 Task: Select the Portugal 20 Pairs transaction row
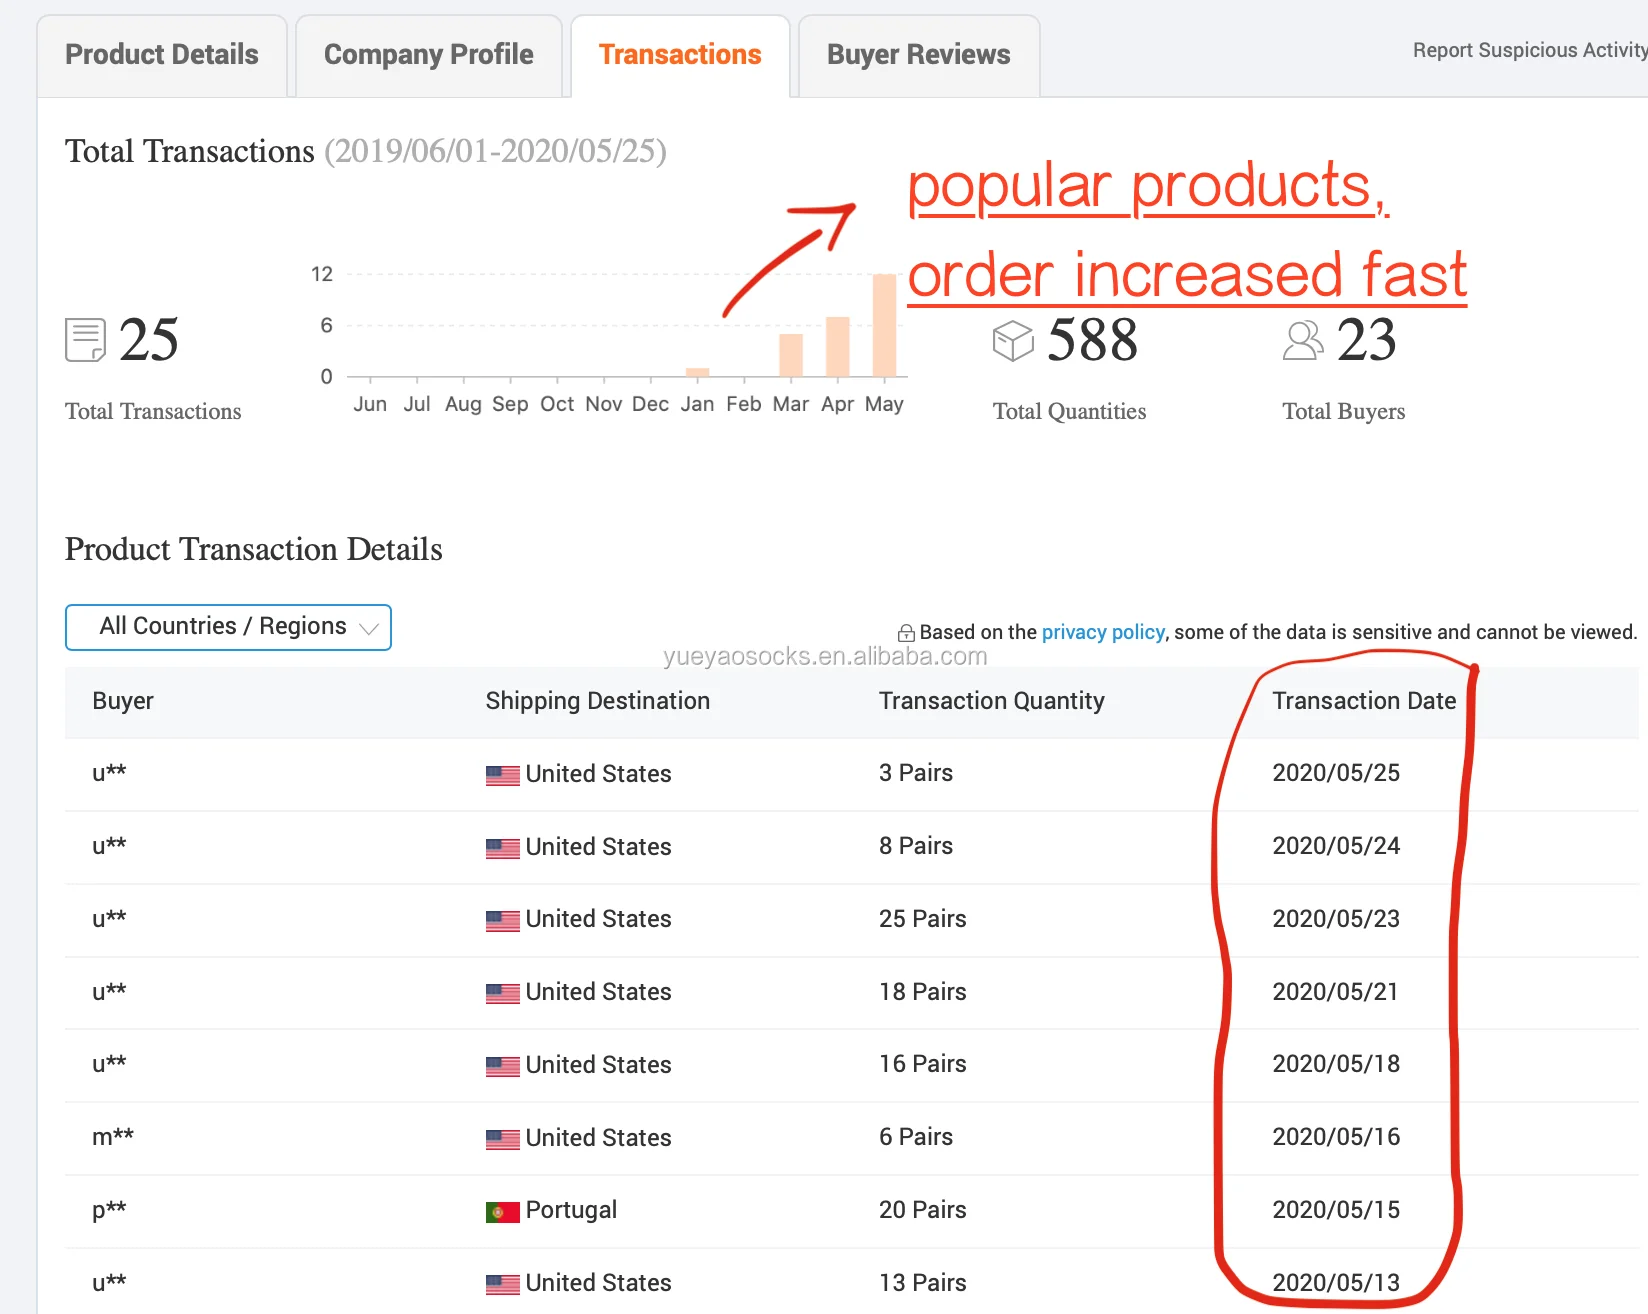click(850, 1210)
